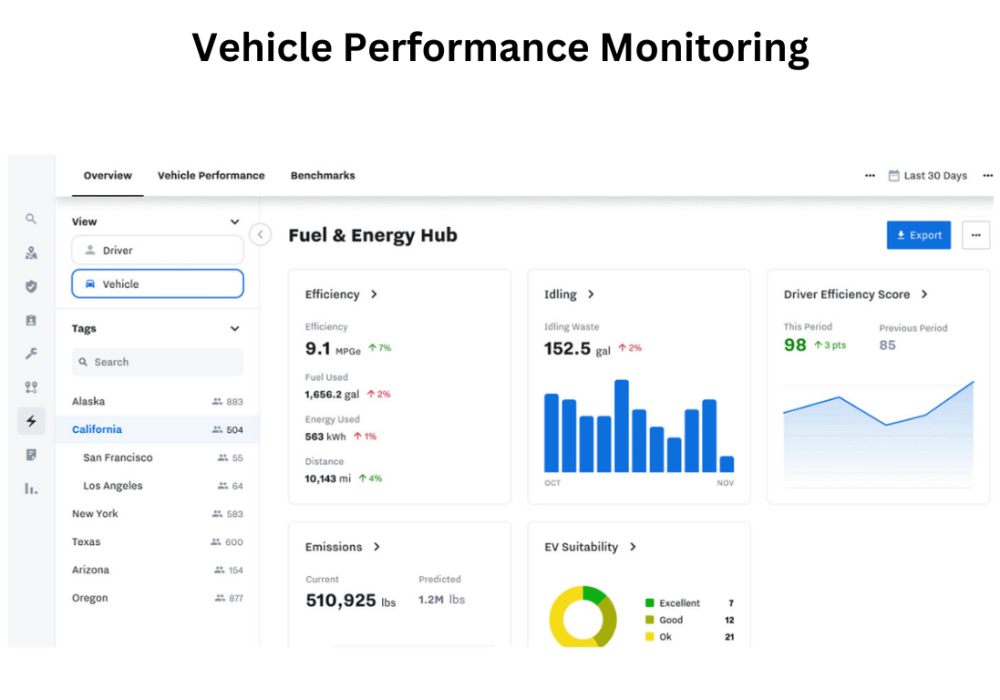Collapse the View section chevron
The image size is (1000, 700).
point(235,222)
